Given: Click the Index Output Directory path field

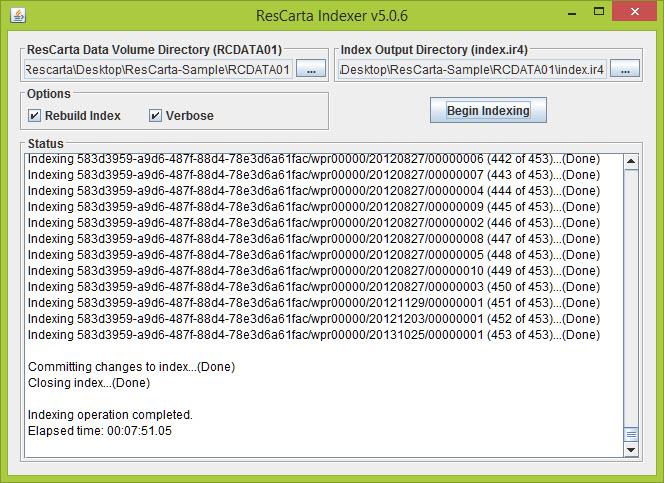Looking at the screenshot, I should point(472,69).
